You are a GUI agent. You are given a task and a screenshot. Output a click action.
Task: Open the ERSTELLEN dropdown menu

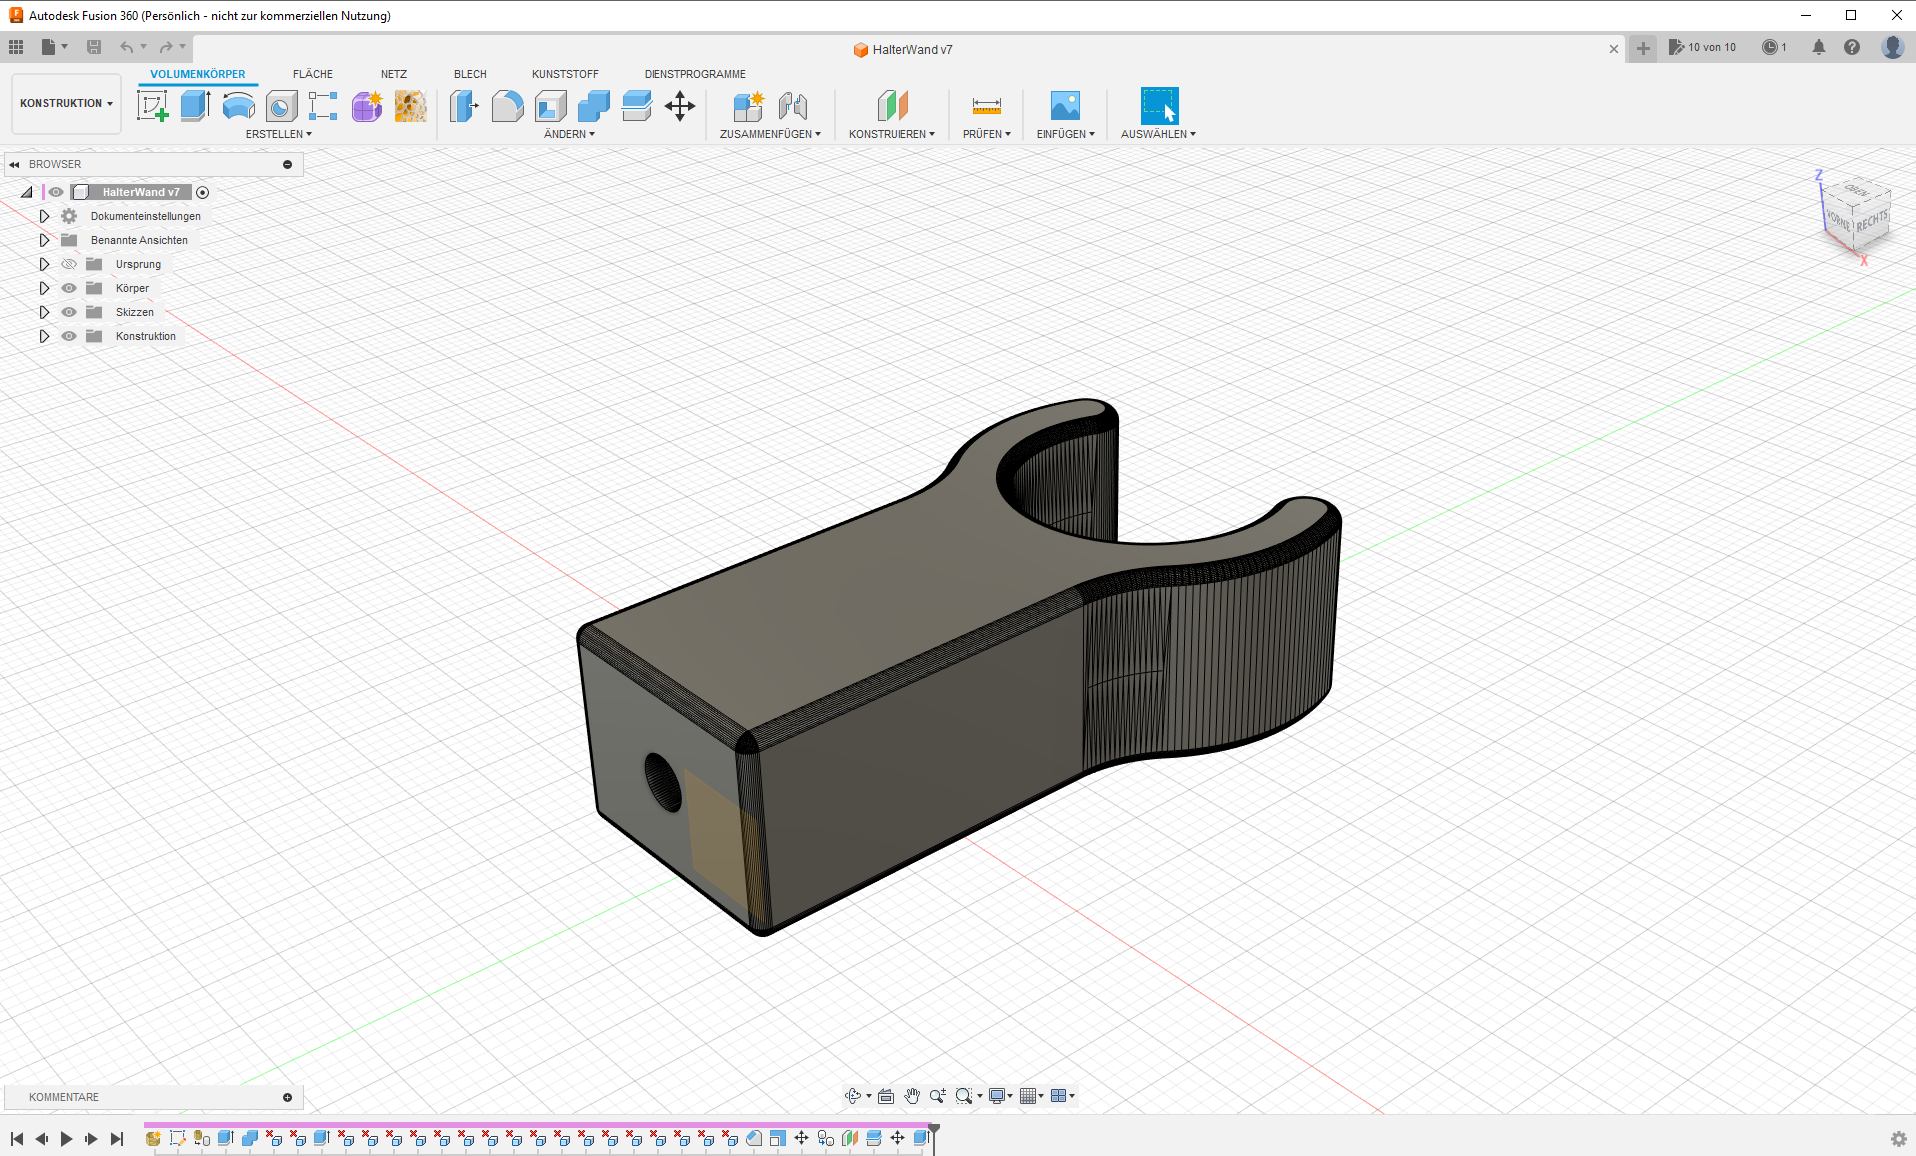[279, 134]
